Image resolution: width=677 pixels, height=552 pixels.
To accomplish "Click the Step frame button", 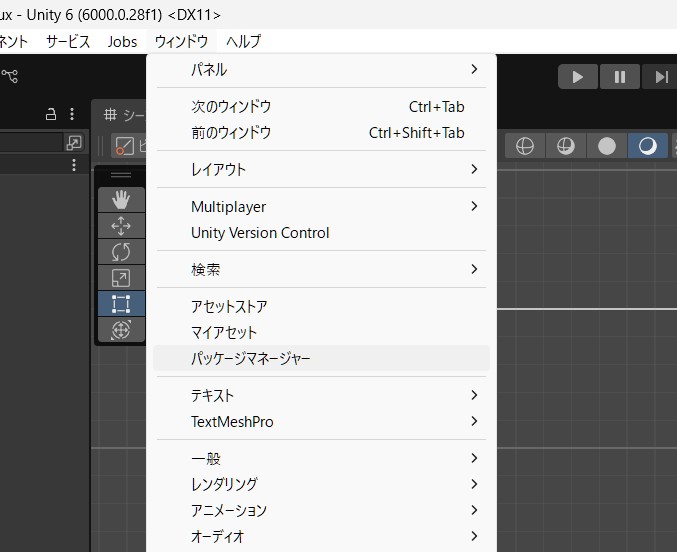I will (661, 77).
